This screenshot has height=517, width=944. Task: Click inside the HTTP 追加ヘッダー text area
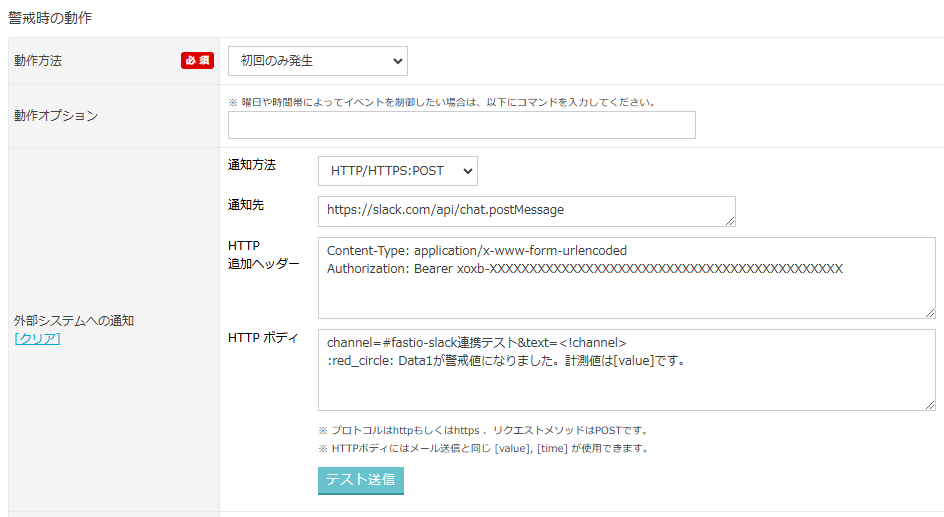[626, 277]
